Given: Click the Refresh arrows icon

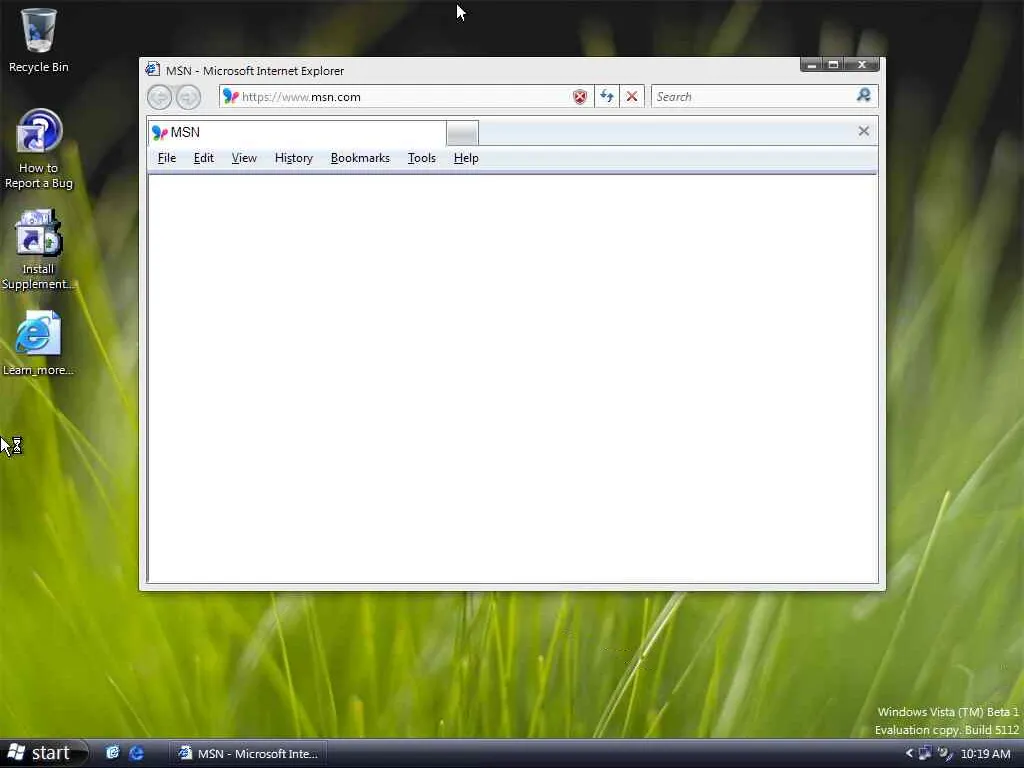Looking at the screenshot, I should [607, 97].
